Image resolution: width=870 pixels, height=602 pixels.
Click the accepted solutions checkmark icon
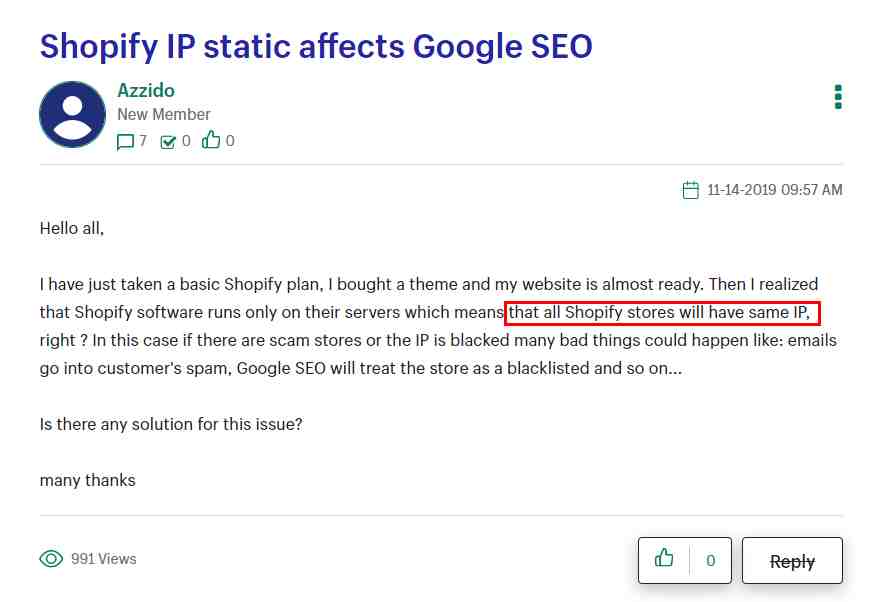point(168,142)
